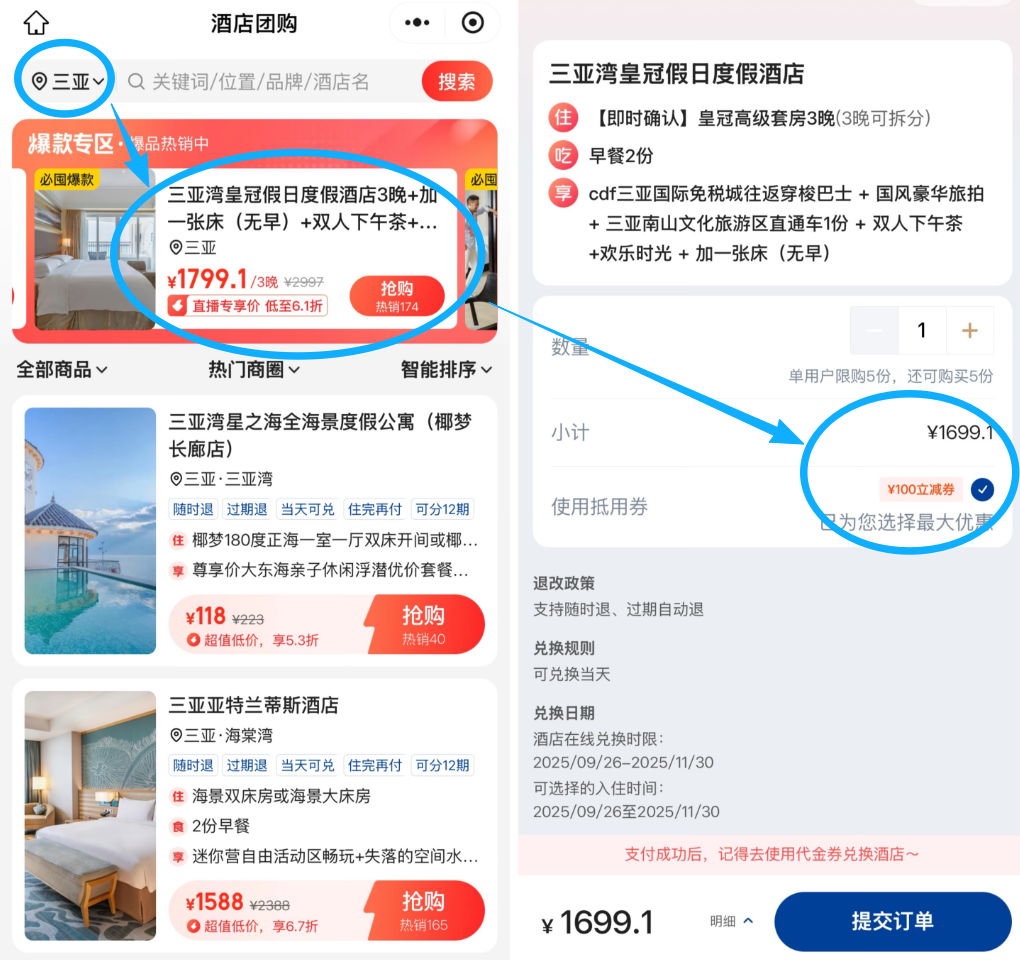Tap 抢购 for the ¥118 apartment
Viewport: 1020px width, 960px height.
[x=424, y=624]
